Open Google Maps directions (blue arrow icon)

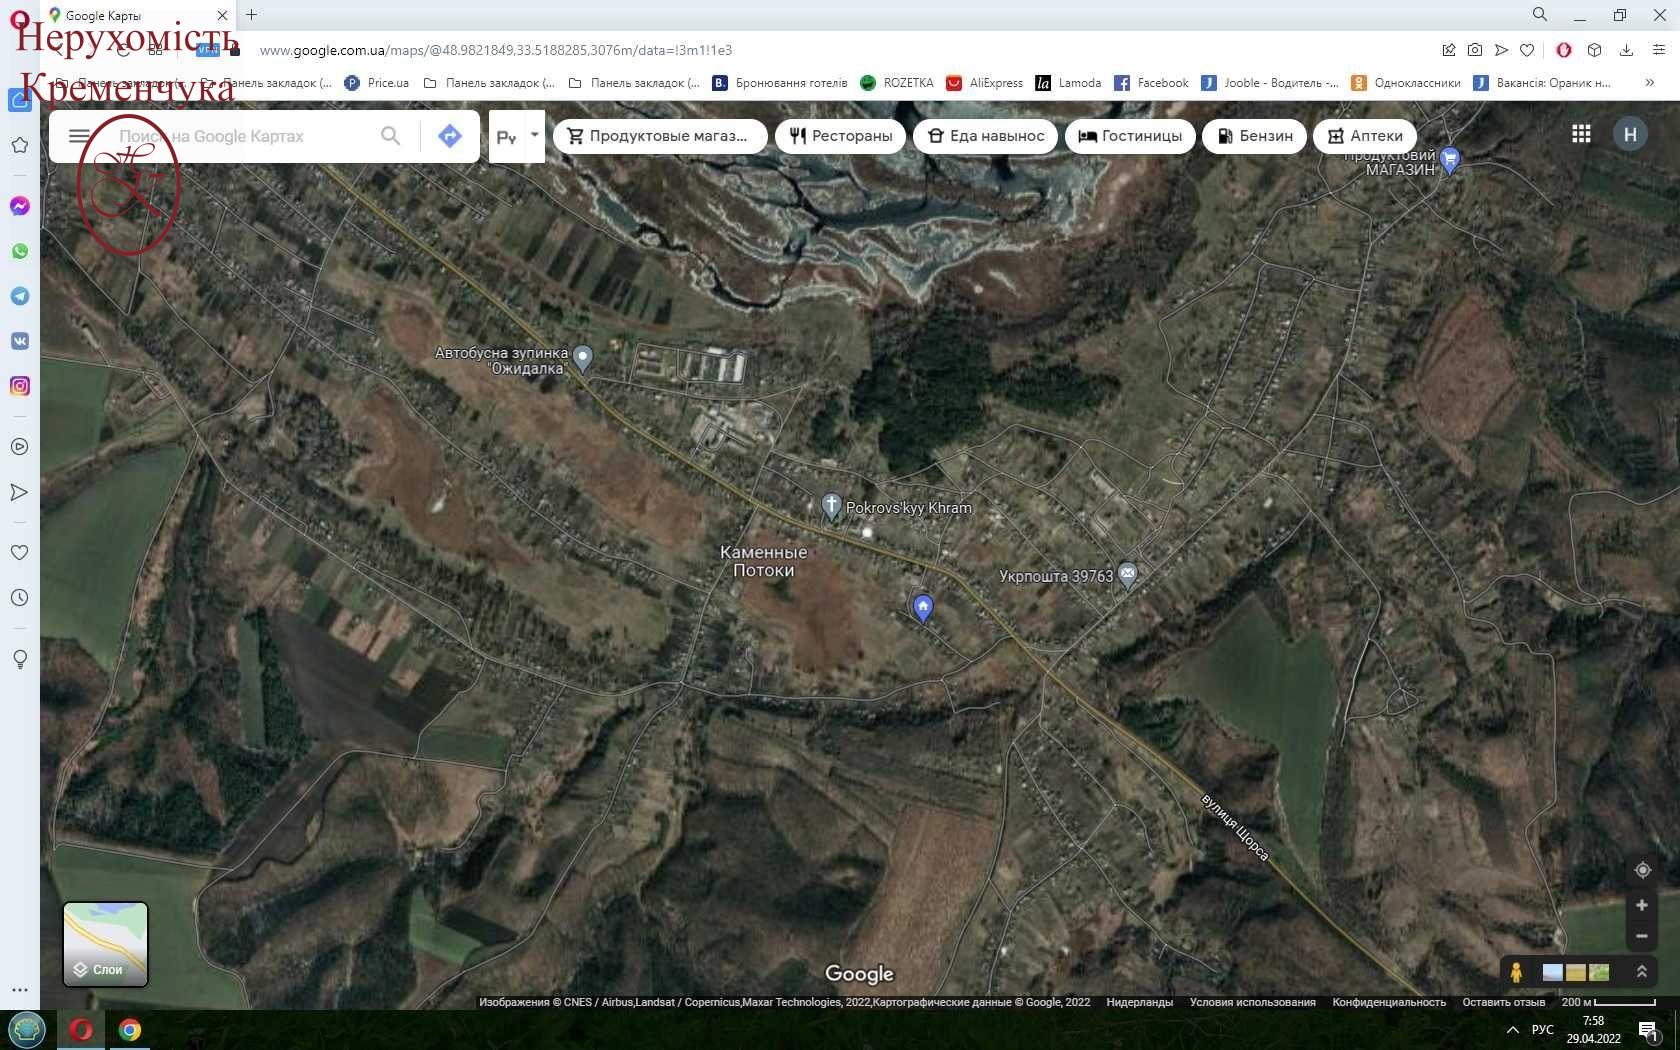(449, 136)
